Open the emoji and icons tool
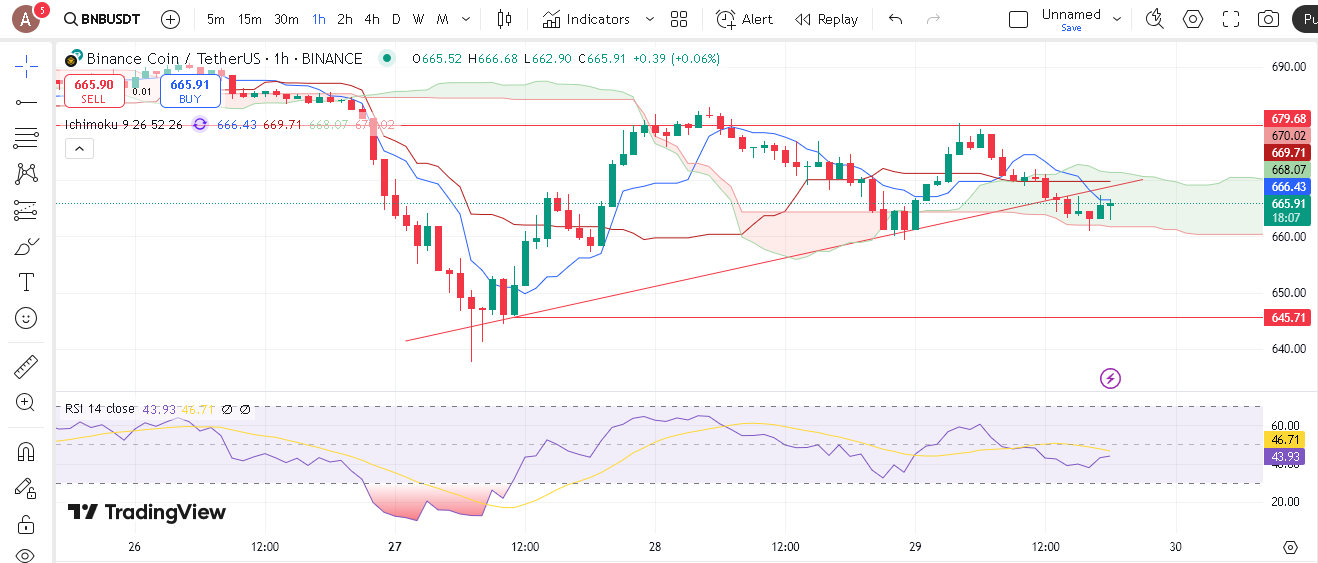The height and width of the screenshot is (563, 1318). coord(26,318)
